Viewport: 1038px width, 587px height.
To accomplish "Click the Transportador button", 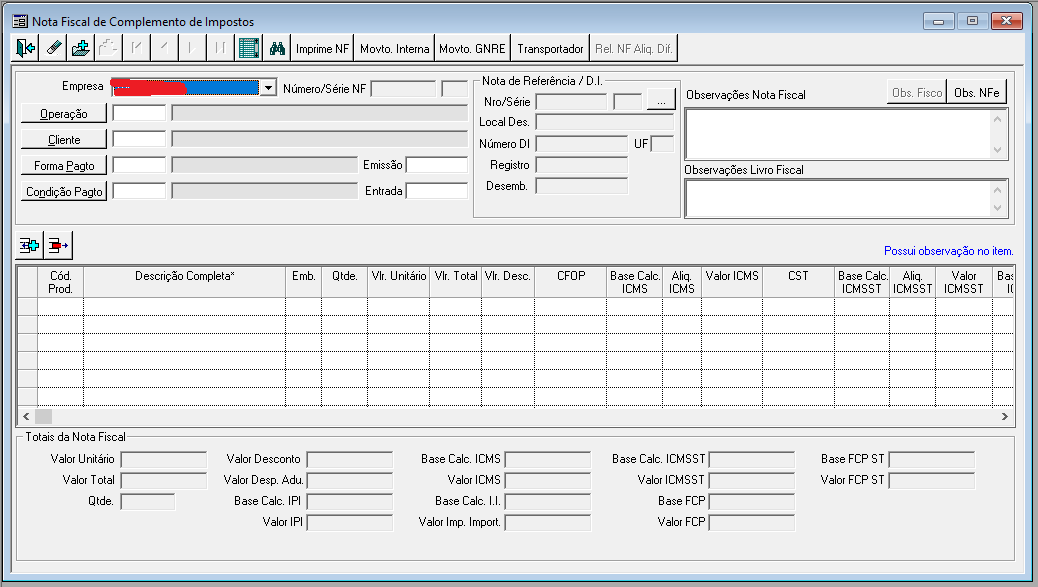I will coord(550,48).
